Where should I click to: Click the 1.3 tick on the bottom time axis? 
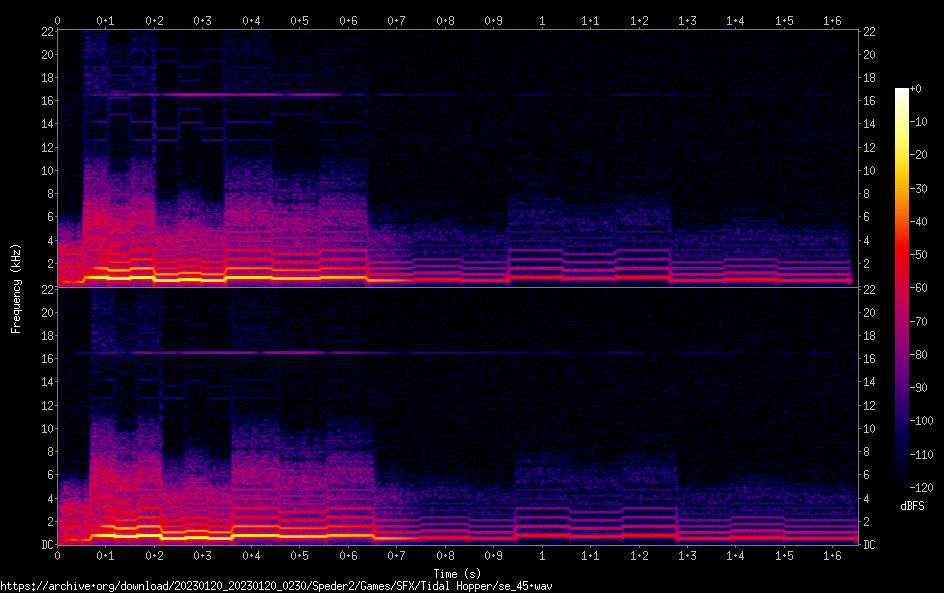click(687, 555)
